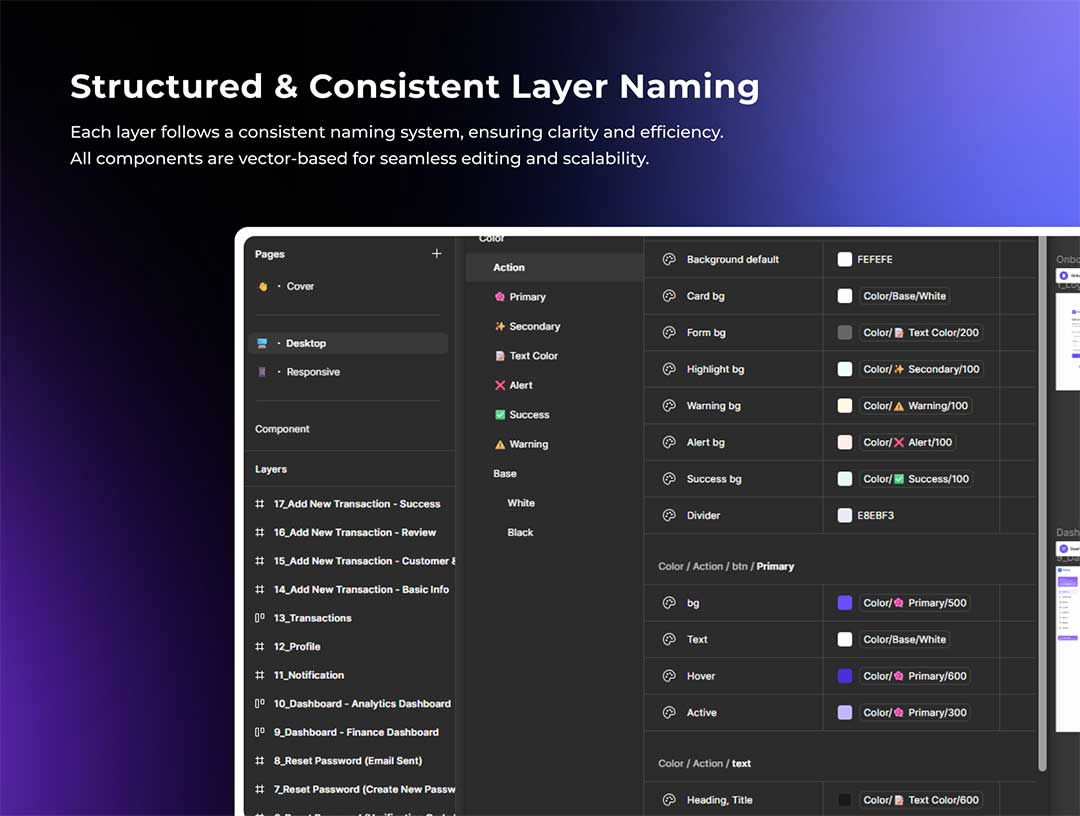Click the palette icon next to Background default
1080x816 pixels.
click(x=669, y=259)
